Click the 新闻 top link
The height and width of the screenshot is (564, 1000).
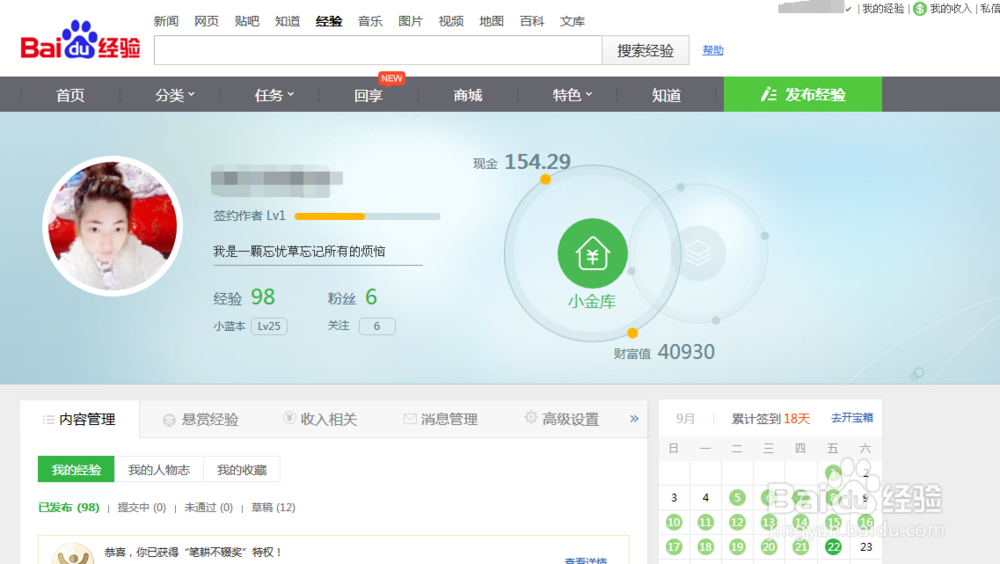(166, 21)
